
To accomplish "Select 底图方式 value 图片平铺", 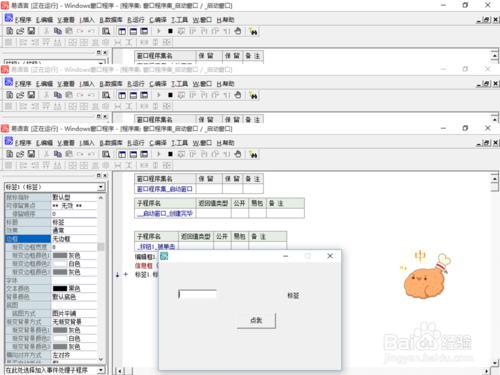I will point(74,313).
